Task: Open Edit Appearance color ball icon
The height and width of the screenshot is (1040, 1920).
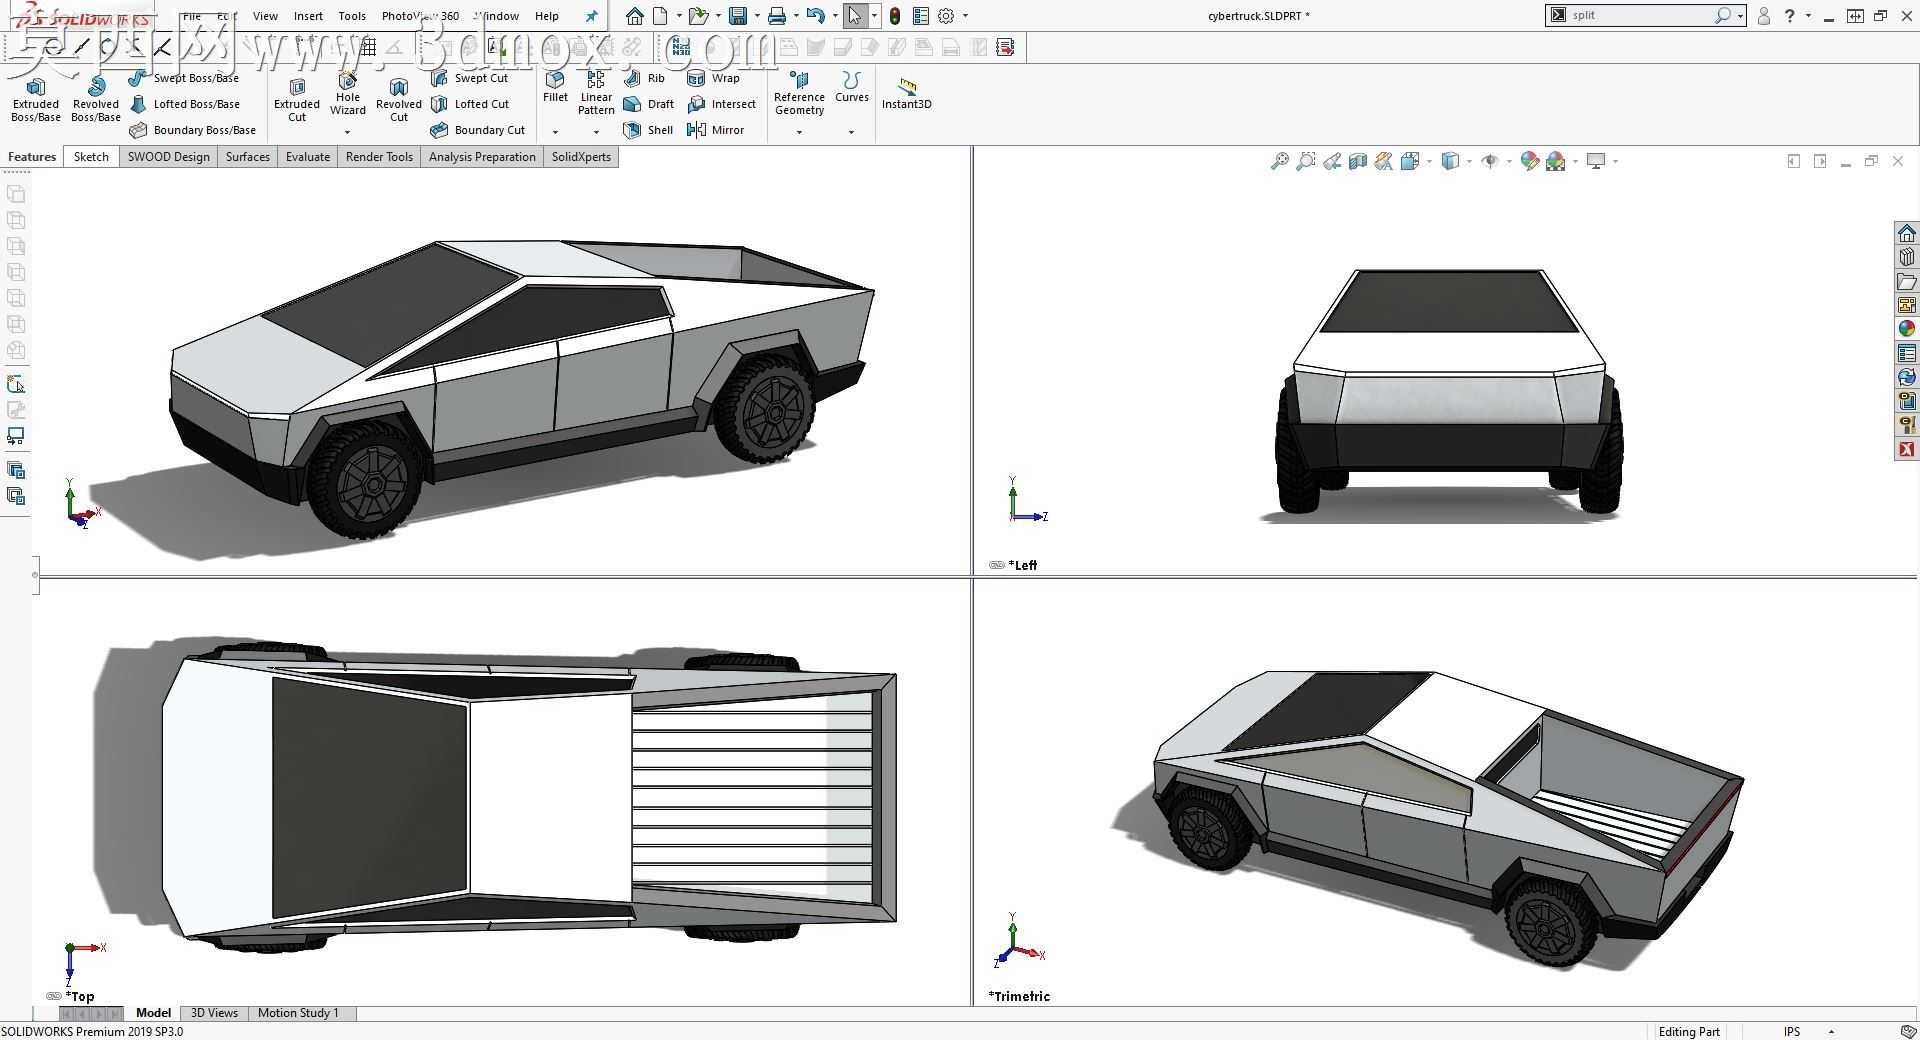Action: pos(1529,161)
